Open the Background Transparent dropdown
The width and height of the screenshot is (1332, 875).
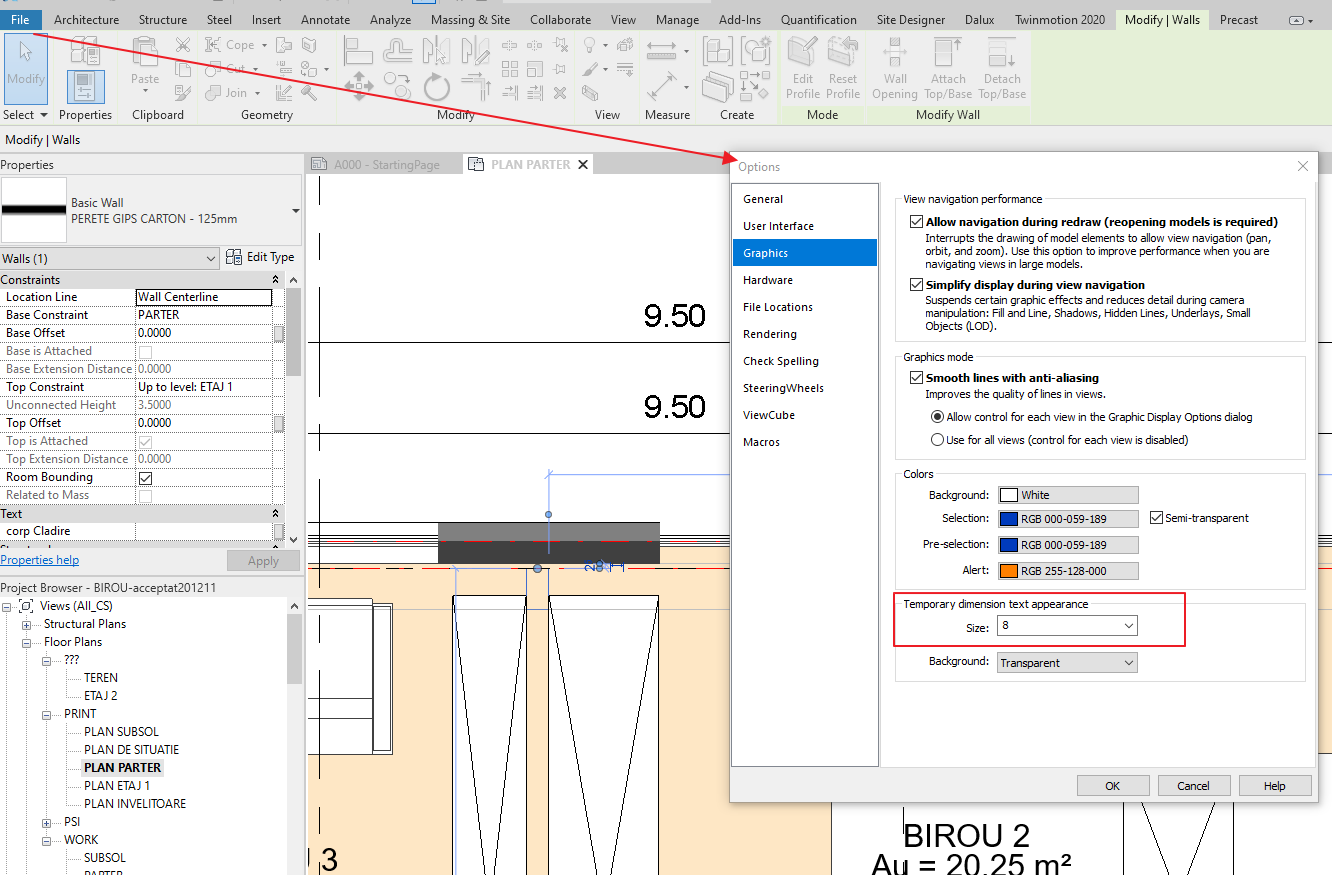point(1130,662)
